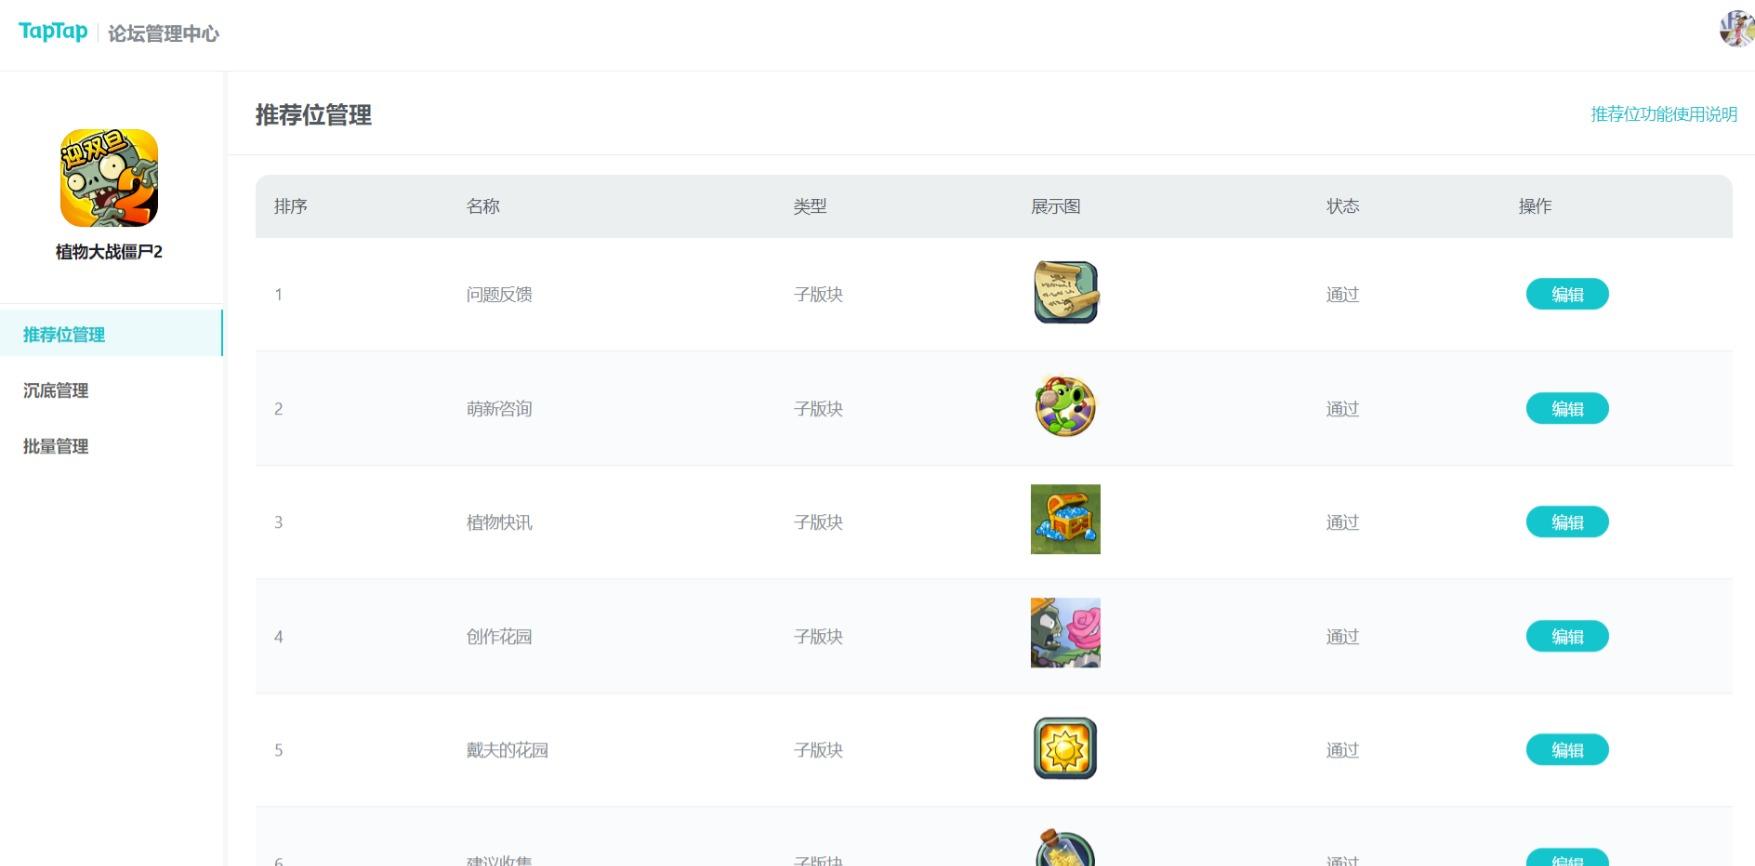Click the 论坛管理中心 header title
Screen dimensions: 1755x866
tap(163, 34)
